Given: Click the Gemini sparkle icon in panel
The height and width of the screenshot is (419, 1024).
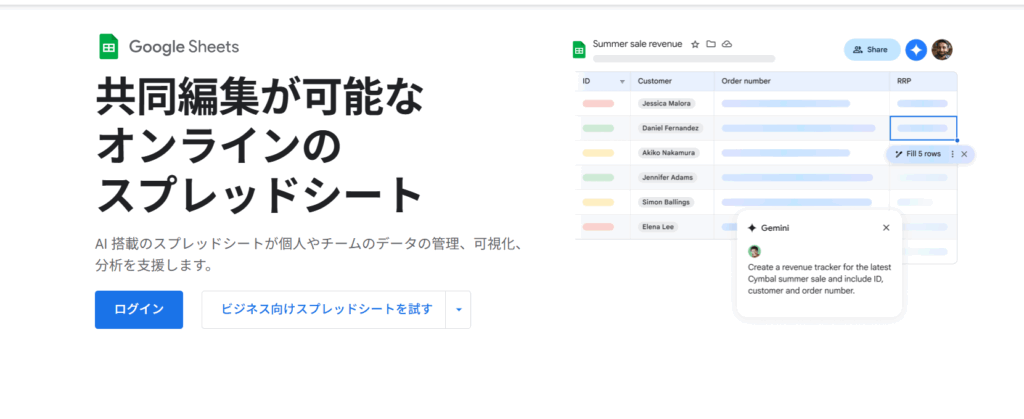Looking at the screenshot, I should pyautogui.click(x=752, y=228).
